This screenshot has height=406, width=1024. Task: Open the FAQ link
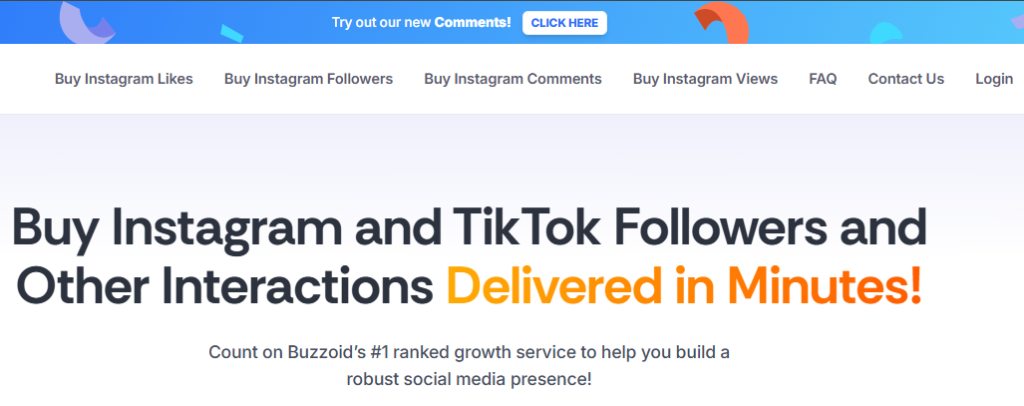coord(823,79)
